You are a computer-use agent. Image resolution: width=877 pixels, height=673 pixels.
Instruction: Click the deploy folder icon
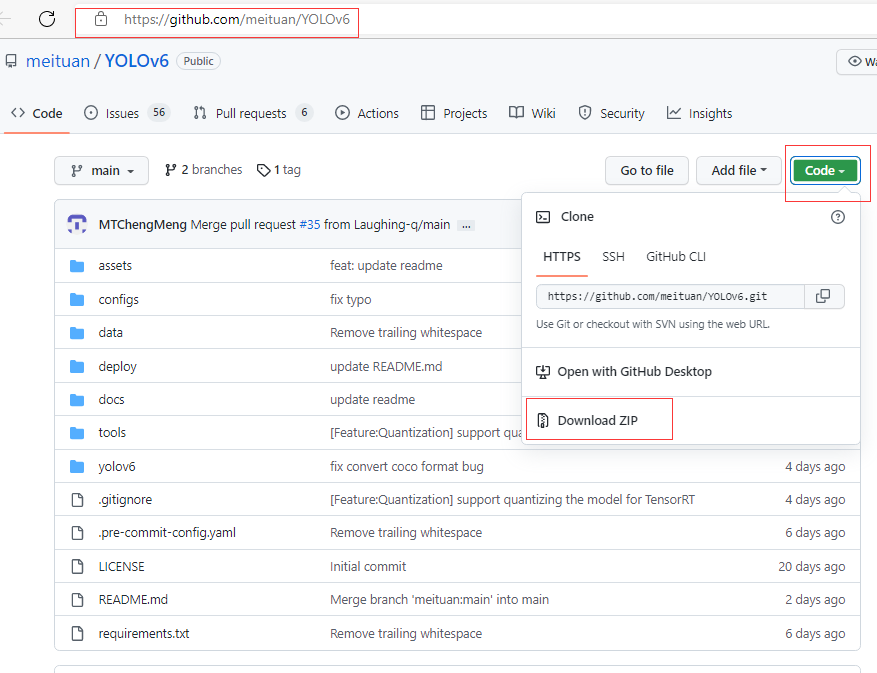(x=77, y=366)
